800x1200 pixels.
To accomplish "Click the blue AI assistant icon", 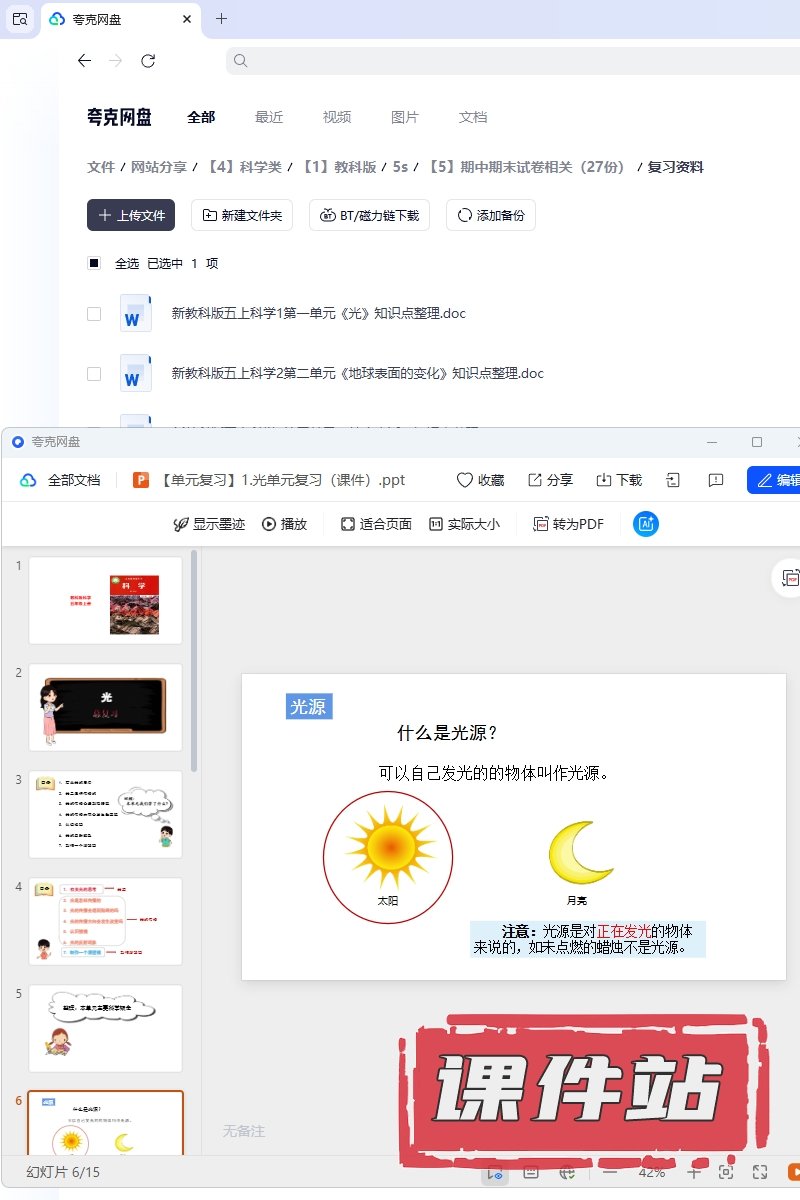I will point(646,524).
